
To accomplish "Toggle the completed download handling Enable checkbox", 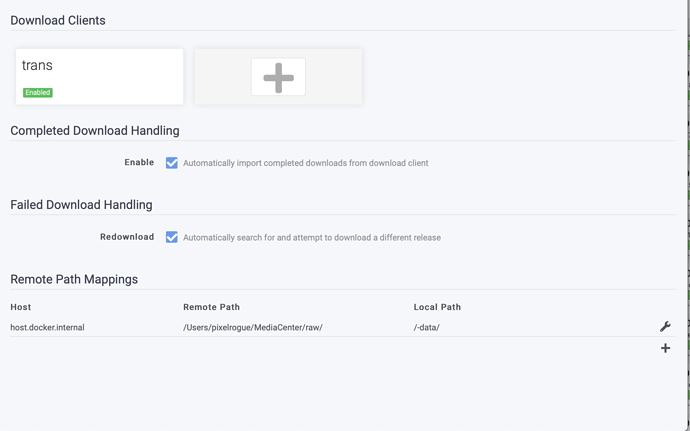I will 172,163.
